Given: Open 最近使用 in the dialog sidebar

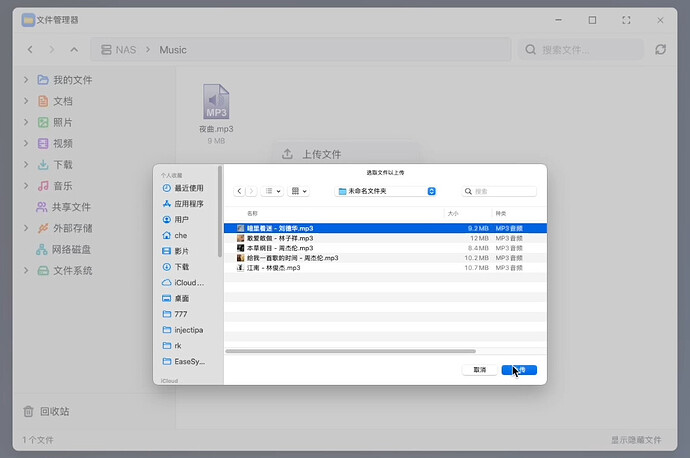Looking at the screenshot, I should tap(188, 187).
